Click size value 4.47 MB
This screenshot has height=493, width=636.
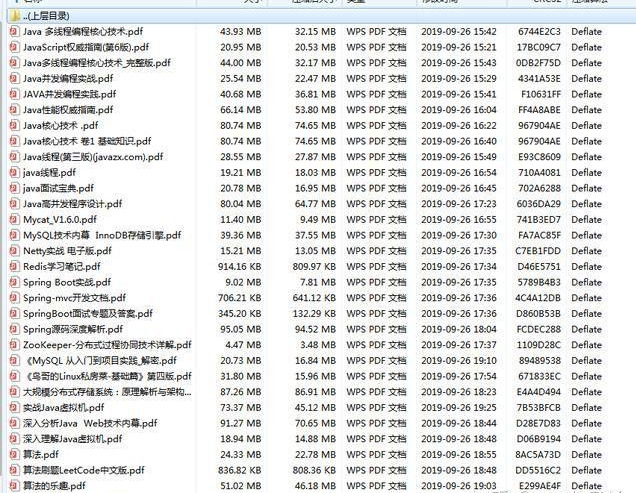(x=243, y=345)
